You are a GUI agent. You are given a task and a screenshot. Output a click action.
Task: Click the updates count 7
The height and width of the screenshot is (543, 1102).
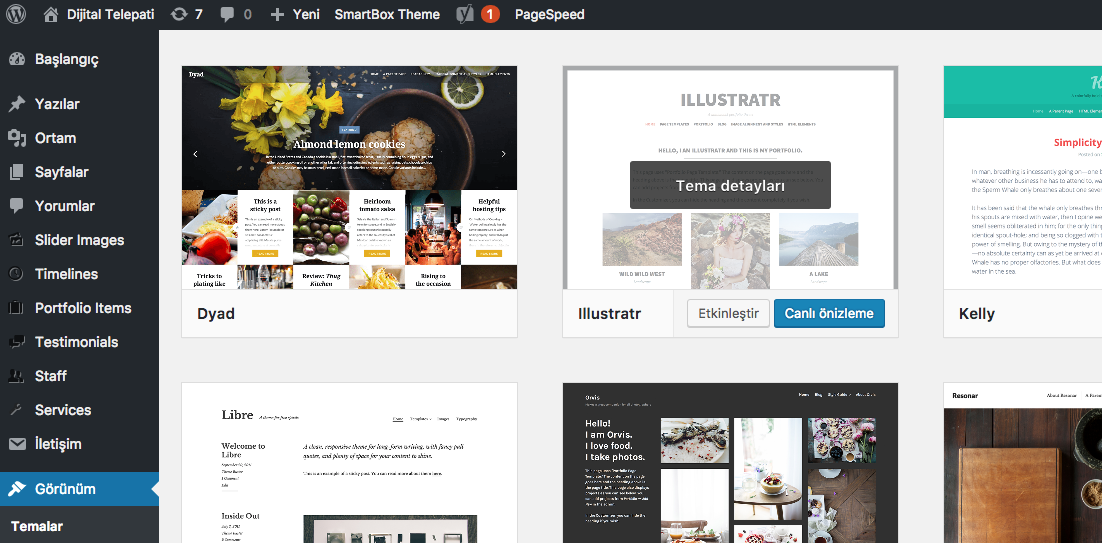click(x=199, y=14)
